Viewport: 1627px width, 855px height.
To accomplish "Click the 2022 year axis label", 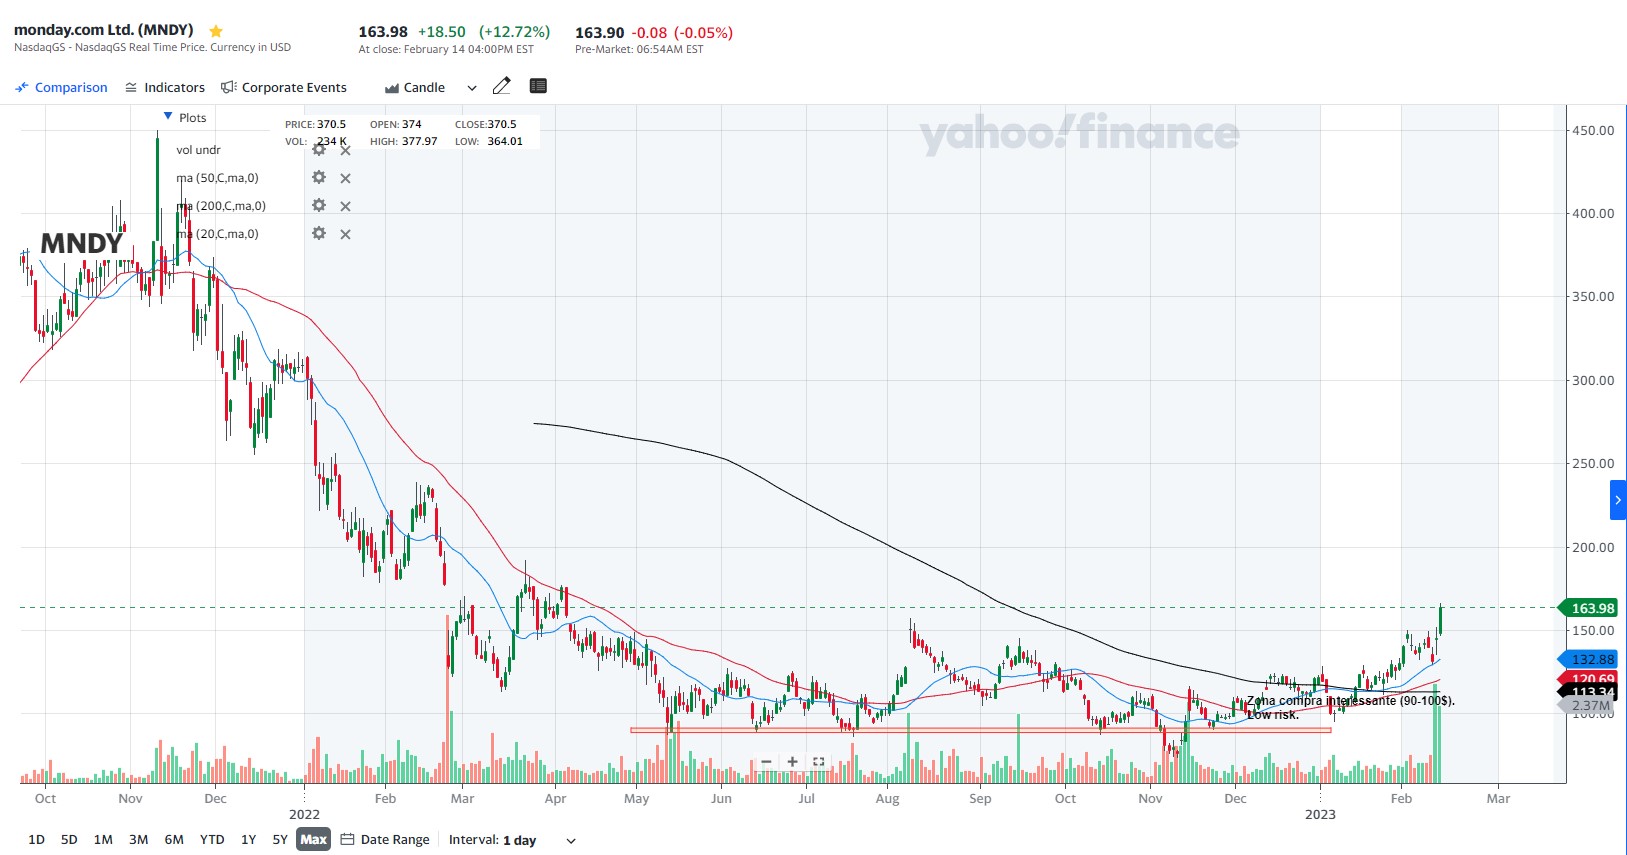I will coord(304,814).
